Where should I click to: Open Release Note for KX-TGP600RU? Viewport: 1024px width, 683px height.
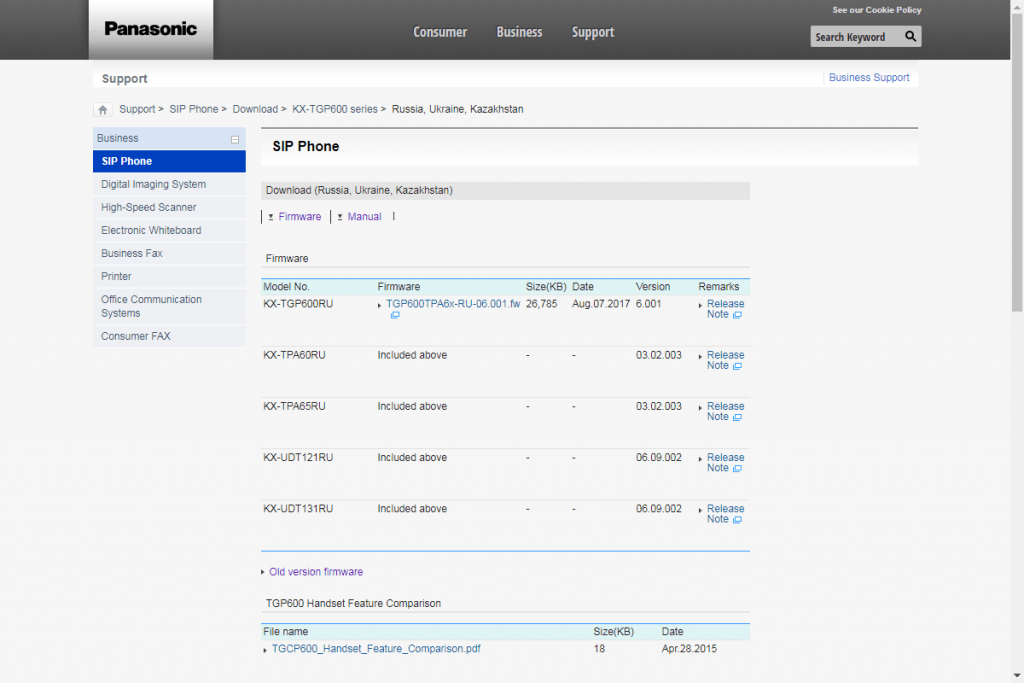click(x=725, y=309)
